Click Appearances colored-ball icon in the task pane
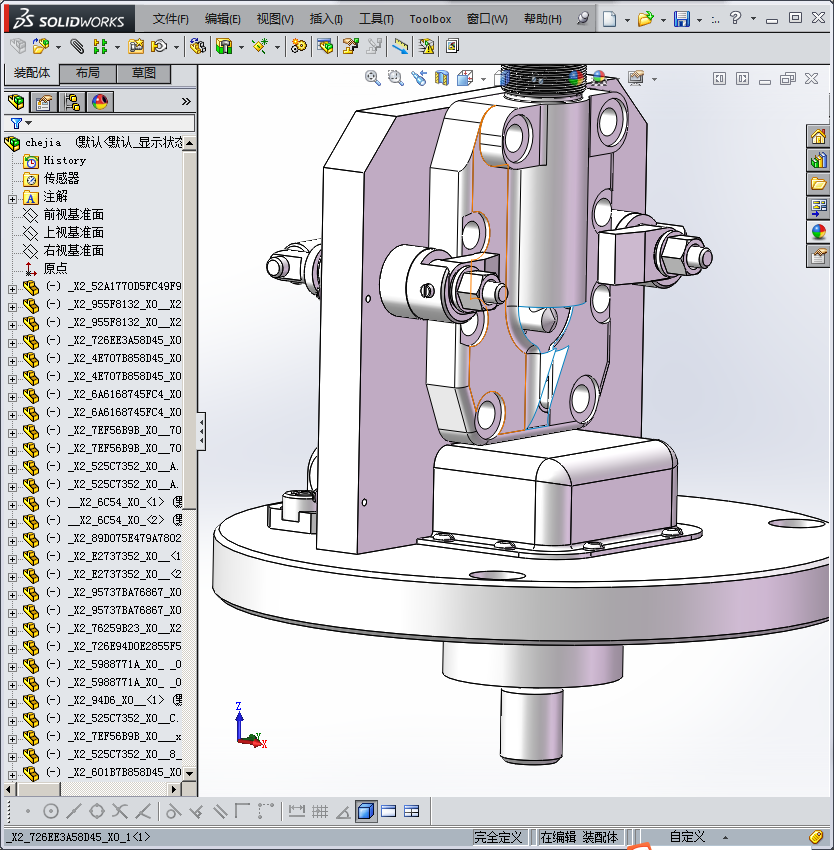Image resolution: width=834 pixels, height=850 pixels. [x=818, y=232]
